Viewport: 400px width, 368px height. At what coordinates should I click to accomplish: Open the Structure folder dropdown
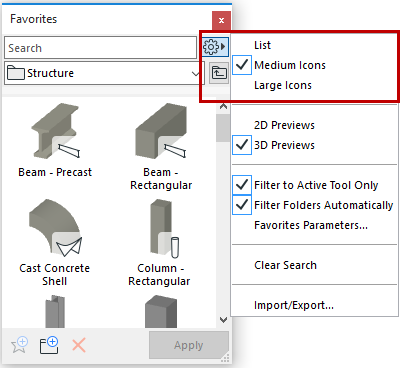click(x=104, y=73)
